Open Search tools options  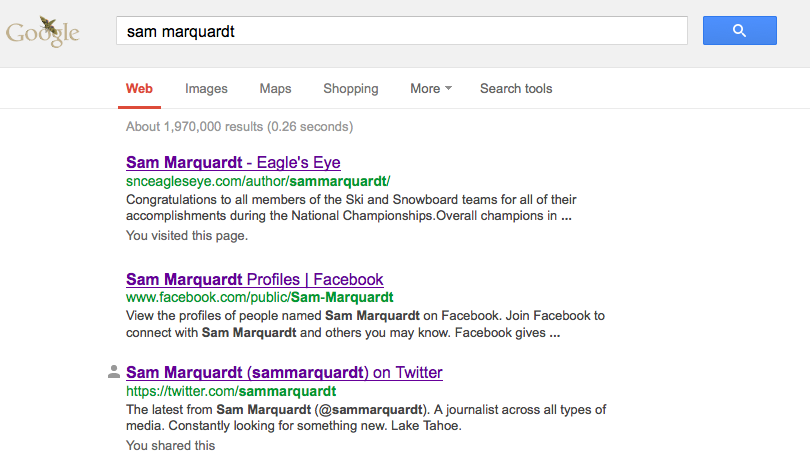(x=515, y=88)
